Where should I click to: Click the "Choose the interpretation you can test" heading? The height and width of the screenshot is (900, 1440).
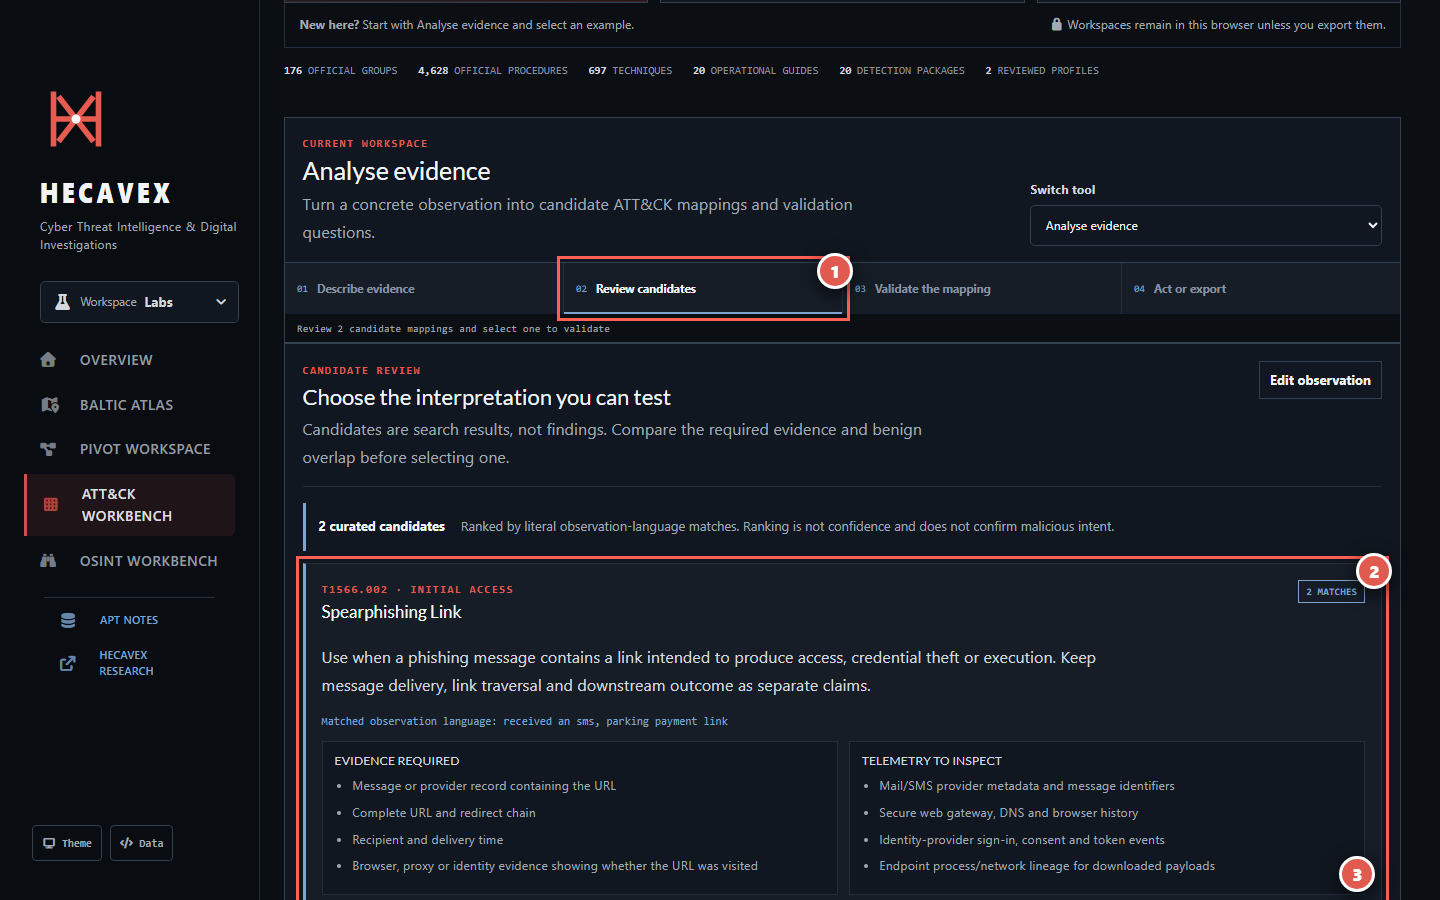coord(487,398)
